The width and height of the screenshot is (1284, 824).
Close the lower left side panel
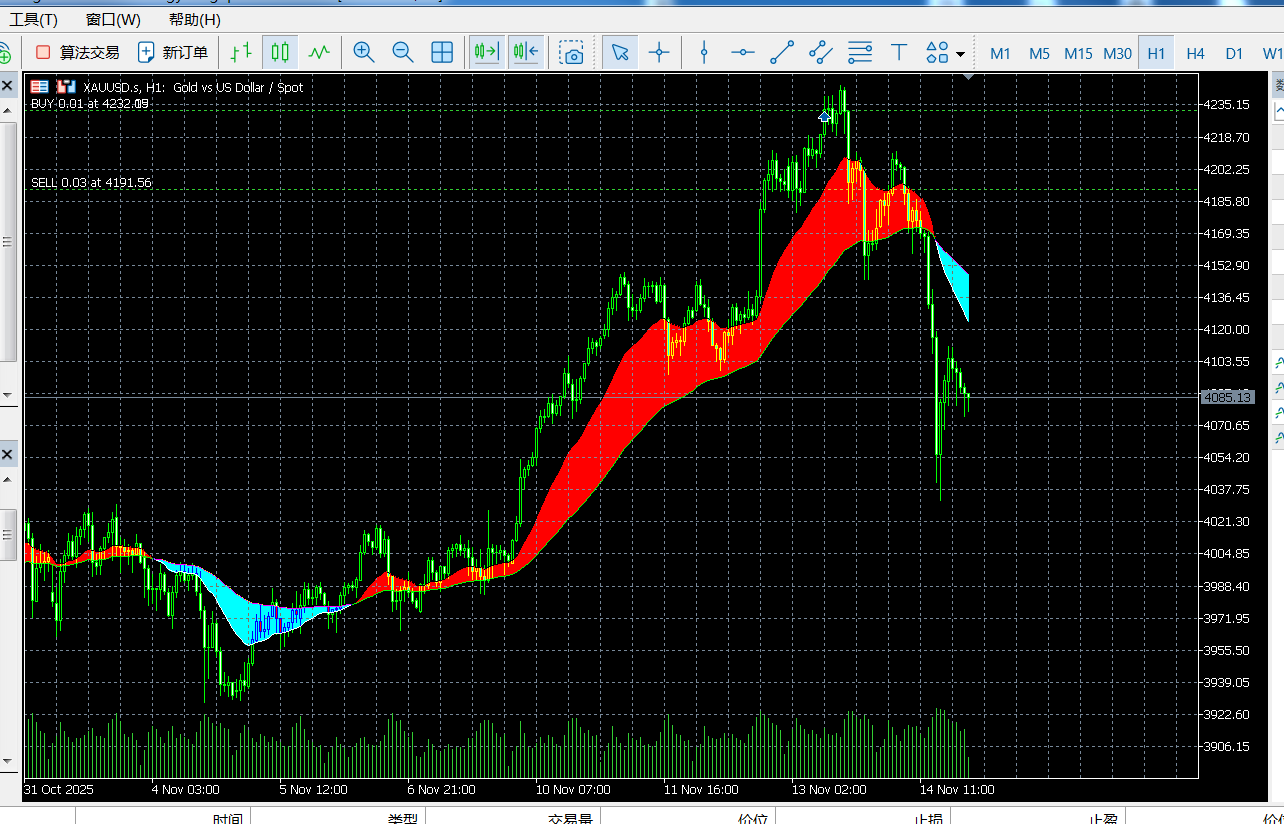[x=7, y=455]
